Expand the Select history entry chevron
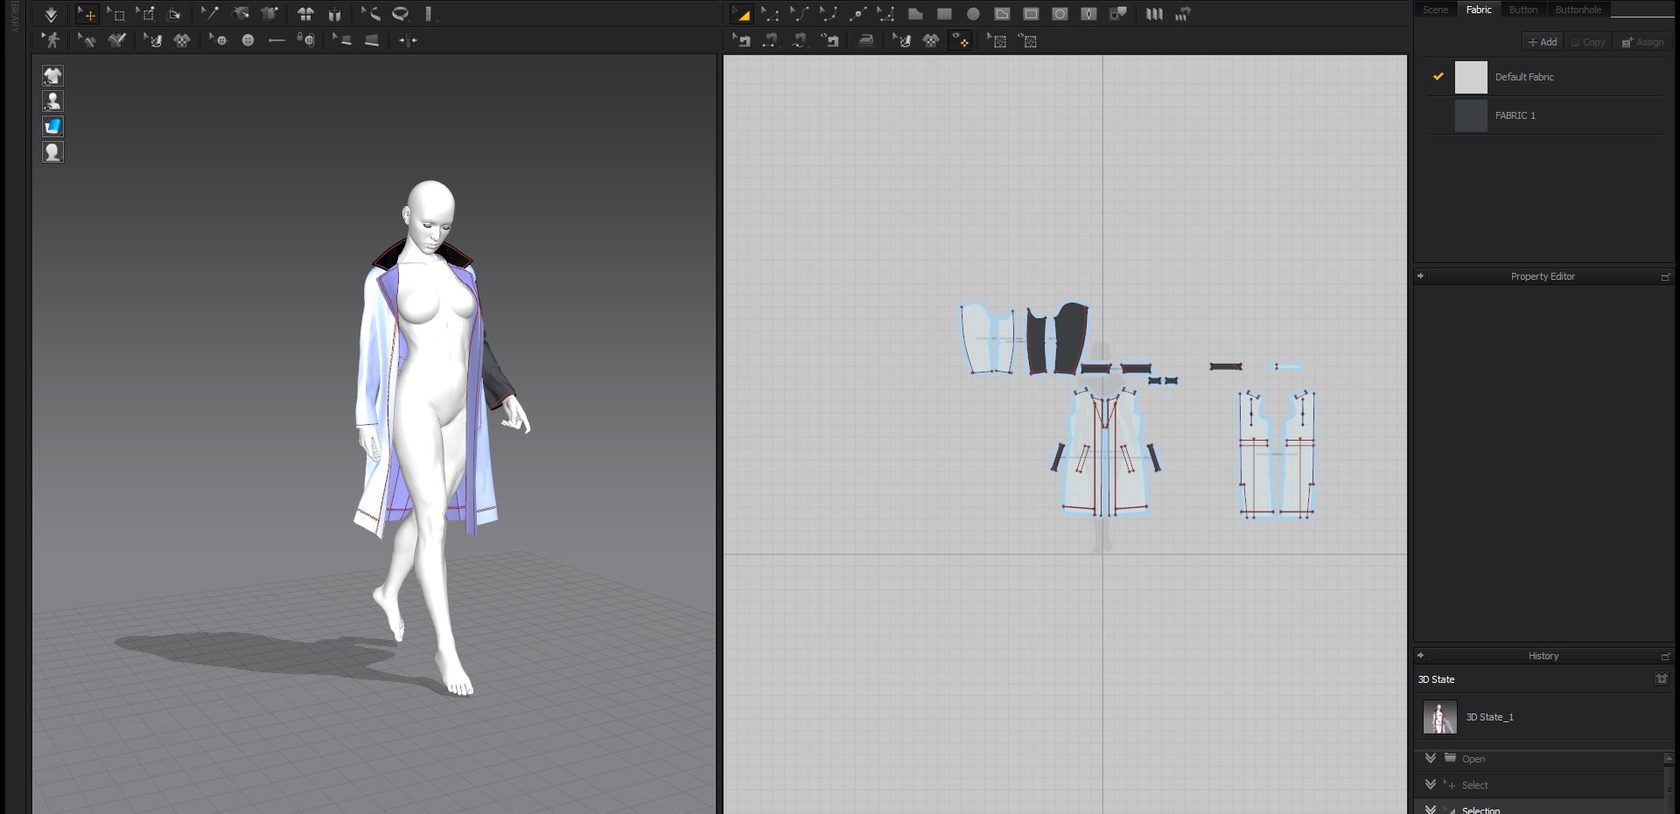 tap(1430, 784)
